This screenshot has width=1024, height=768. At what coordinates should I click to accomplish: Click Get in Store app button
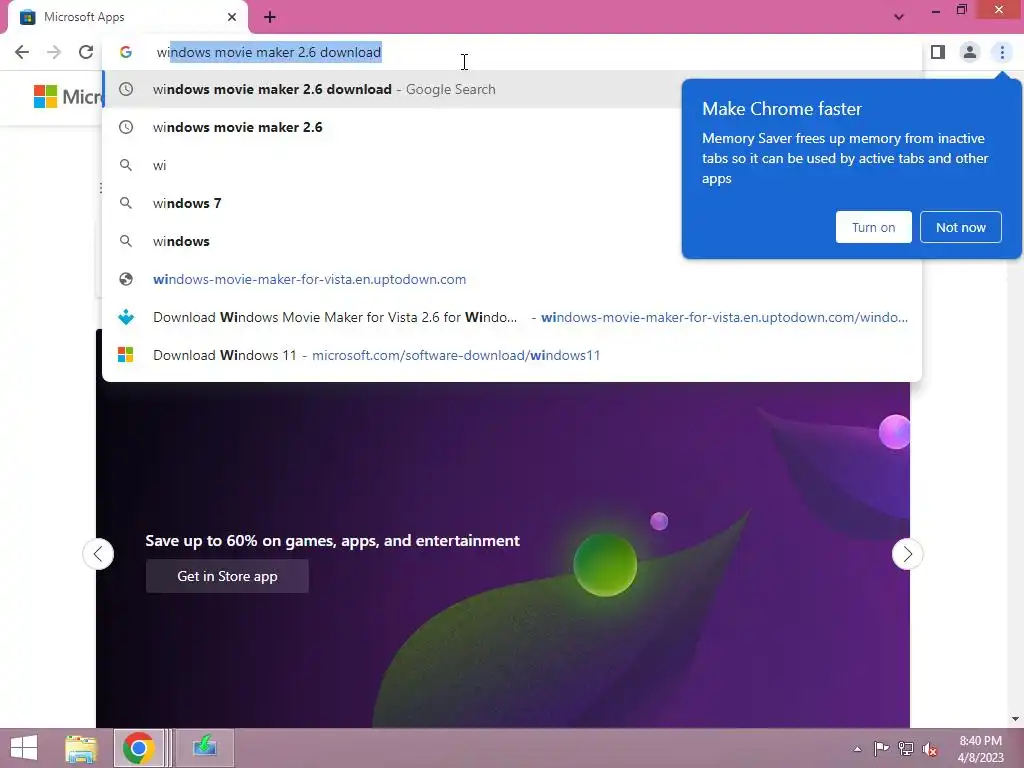click(x=227, y=576)
